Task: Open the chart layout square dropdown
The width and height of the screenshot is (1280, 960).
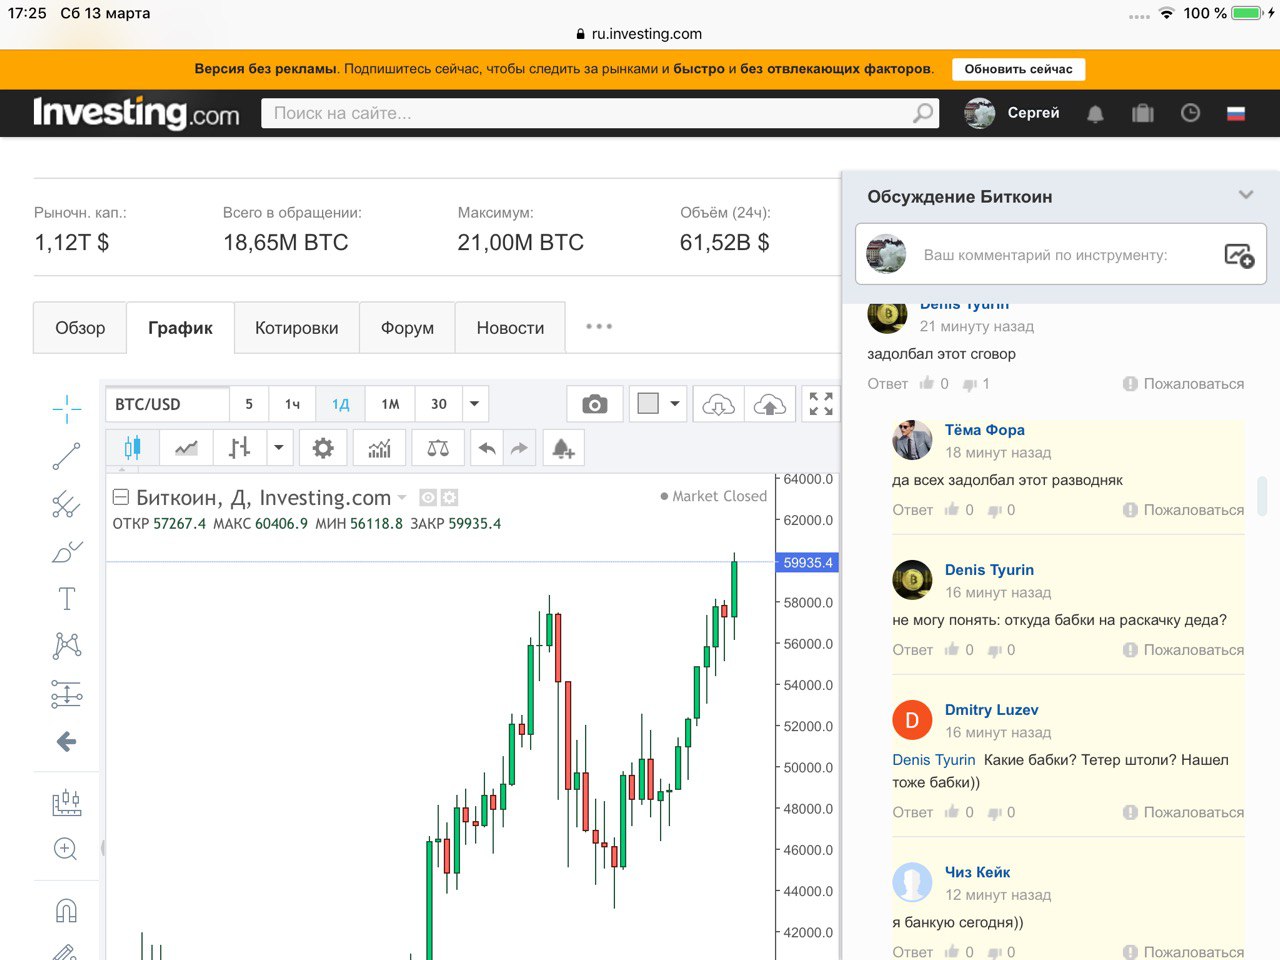Action: pos(658,404)
